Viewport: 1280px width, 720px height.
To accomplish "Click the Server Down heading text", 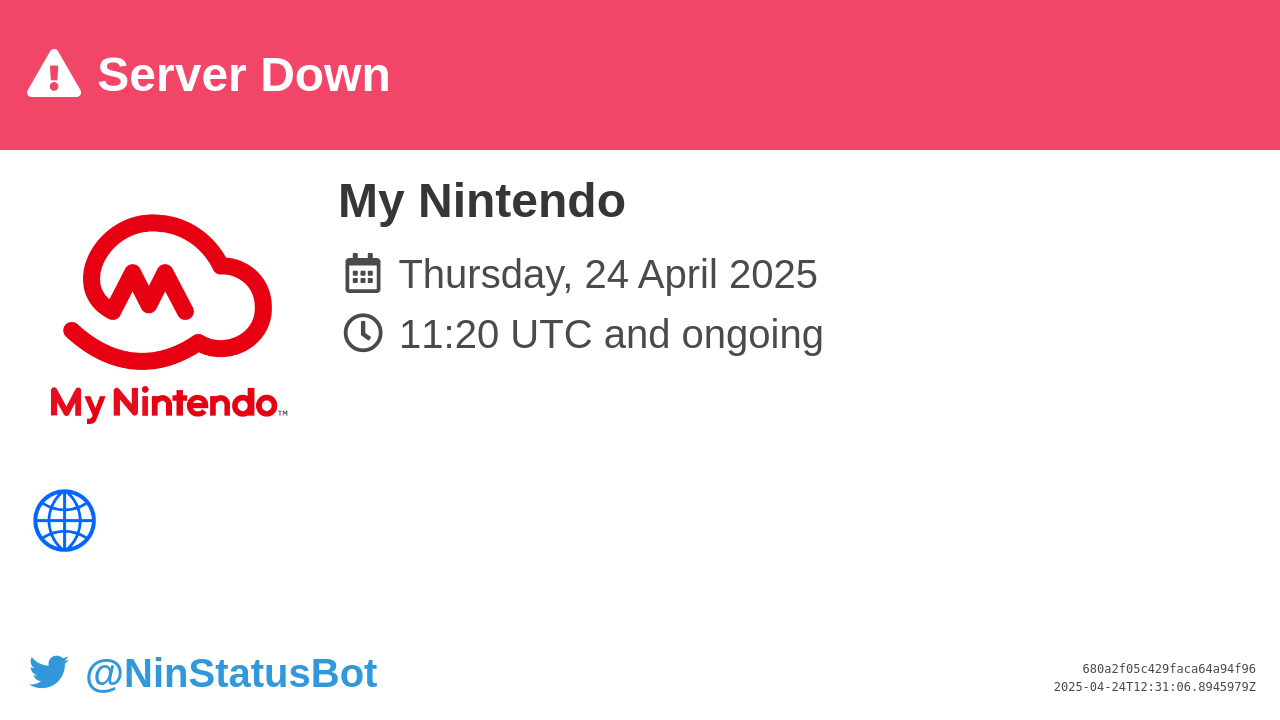I will coord(244,75).
